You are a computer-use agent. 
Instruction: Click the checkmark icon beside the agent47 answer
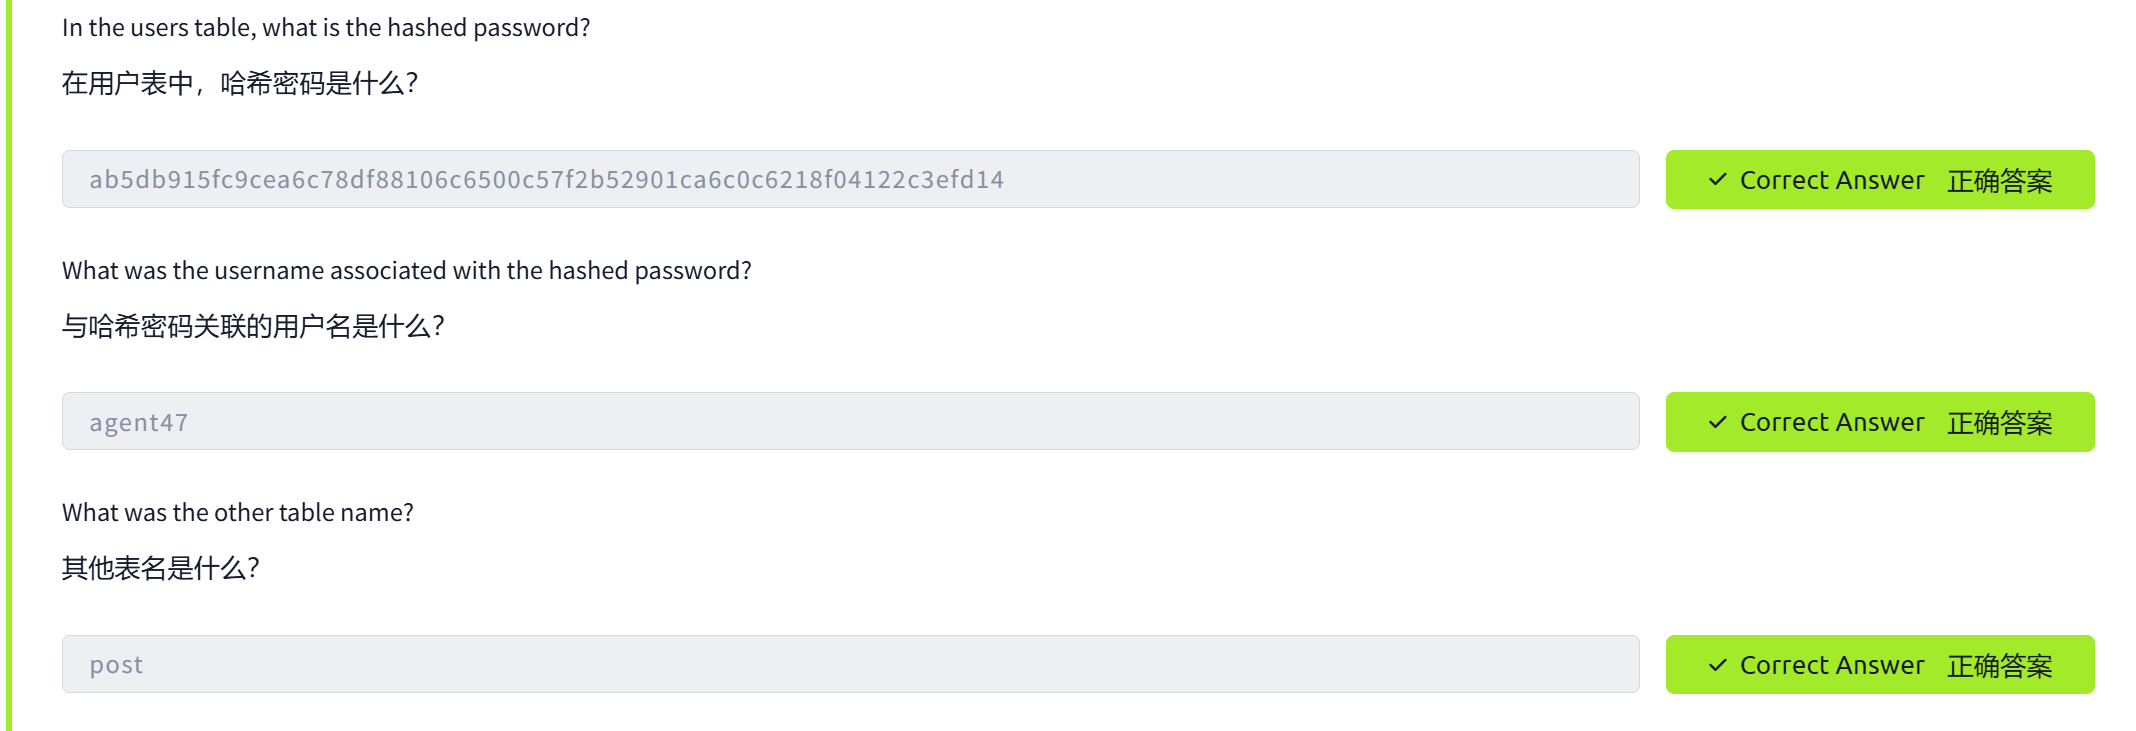pyautogui.click(x=1717, y=422)
